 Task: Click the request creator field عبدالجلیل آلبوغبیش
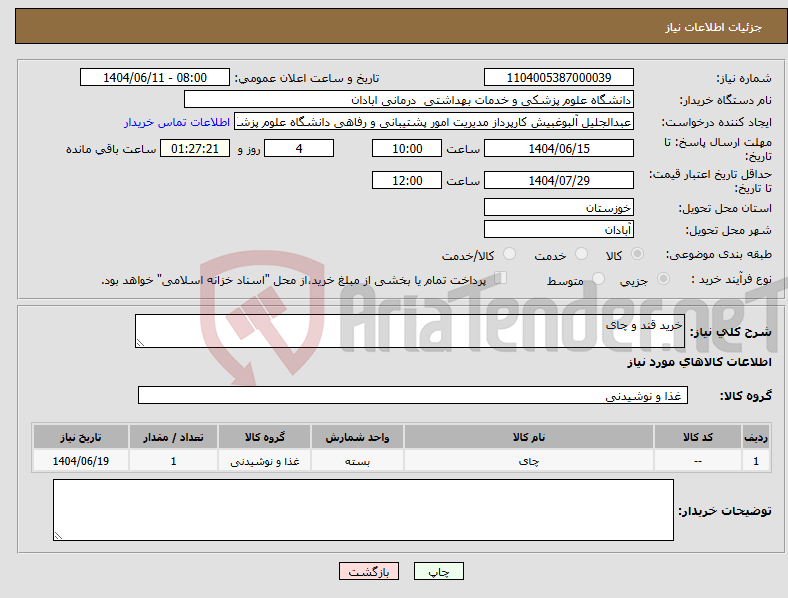434,122
